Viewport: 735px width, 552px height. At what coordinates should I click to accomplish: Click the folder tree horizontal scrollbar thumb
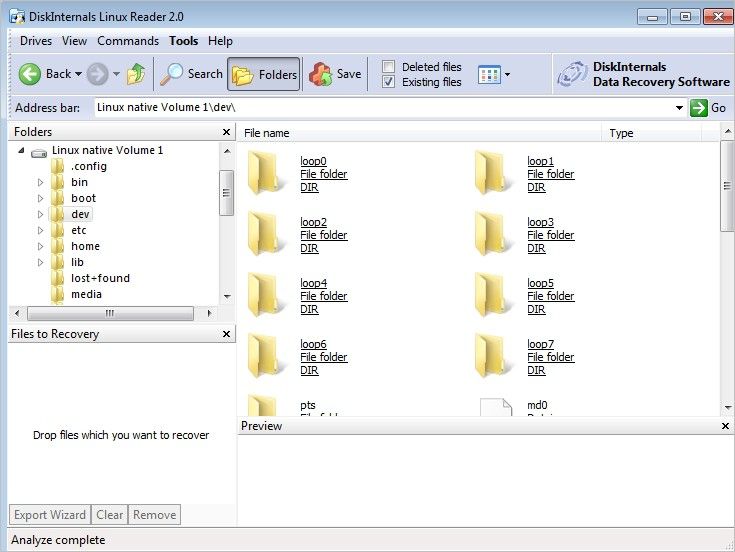point(110,313)
